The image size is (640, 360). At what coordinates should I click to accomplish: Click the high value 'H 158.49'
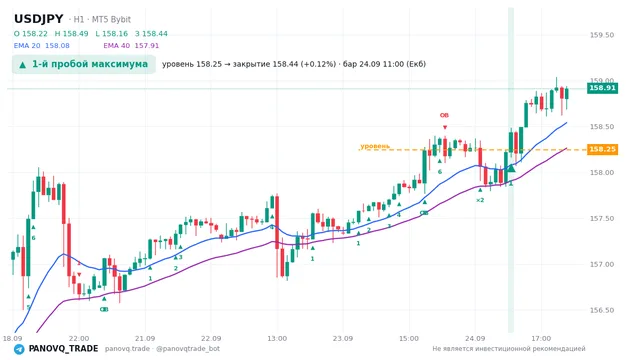[x=71, y=34]
